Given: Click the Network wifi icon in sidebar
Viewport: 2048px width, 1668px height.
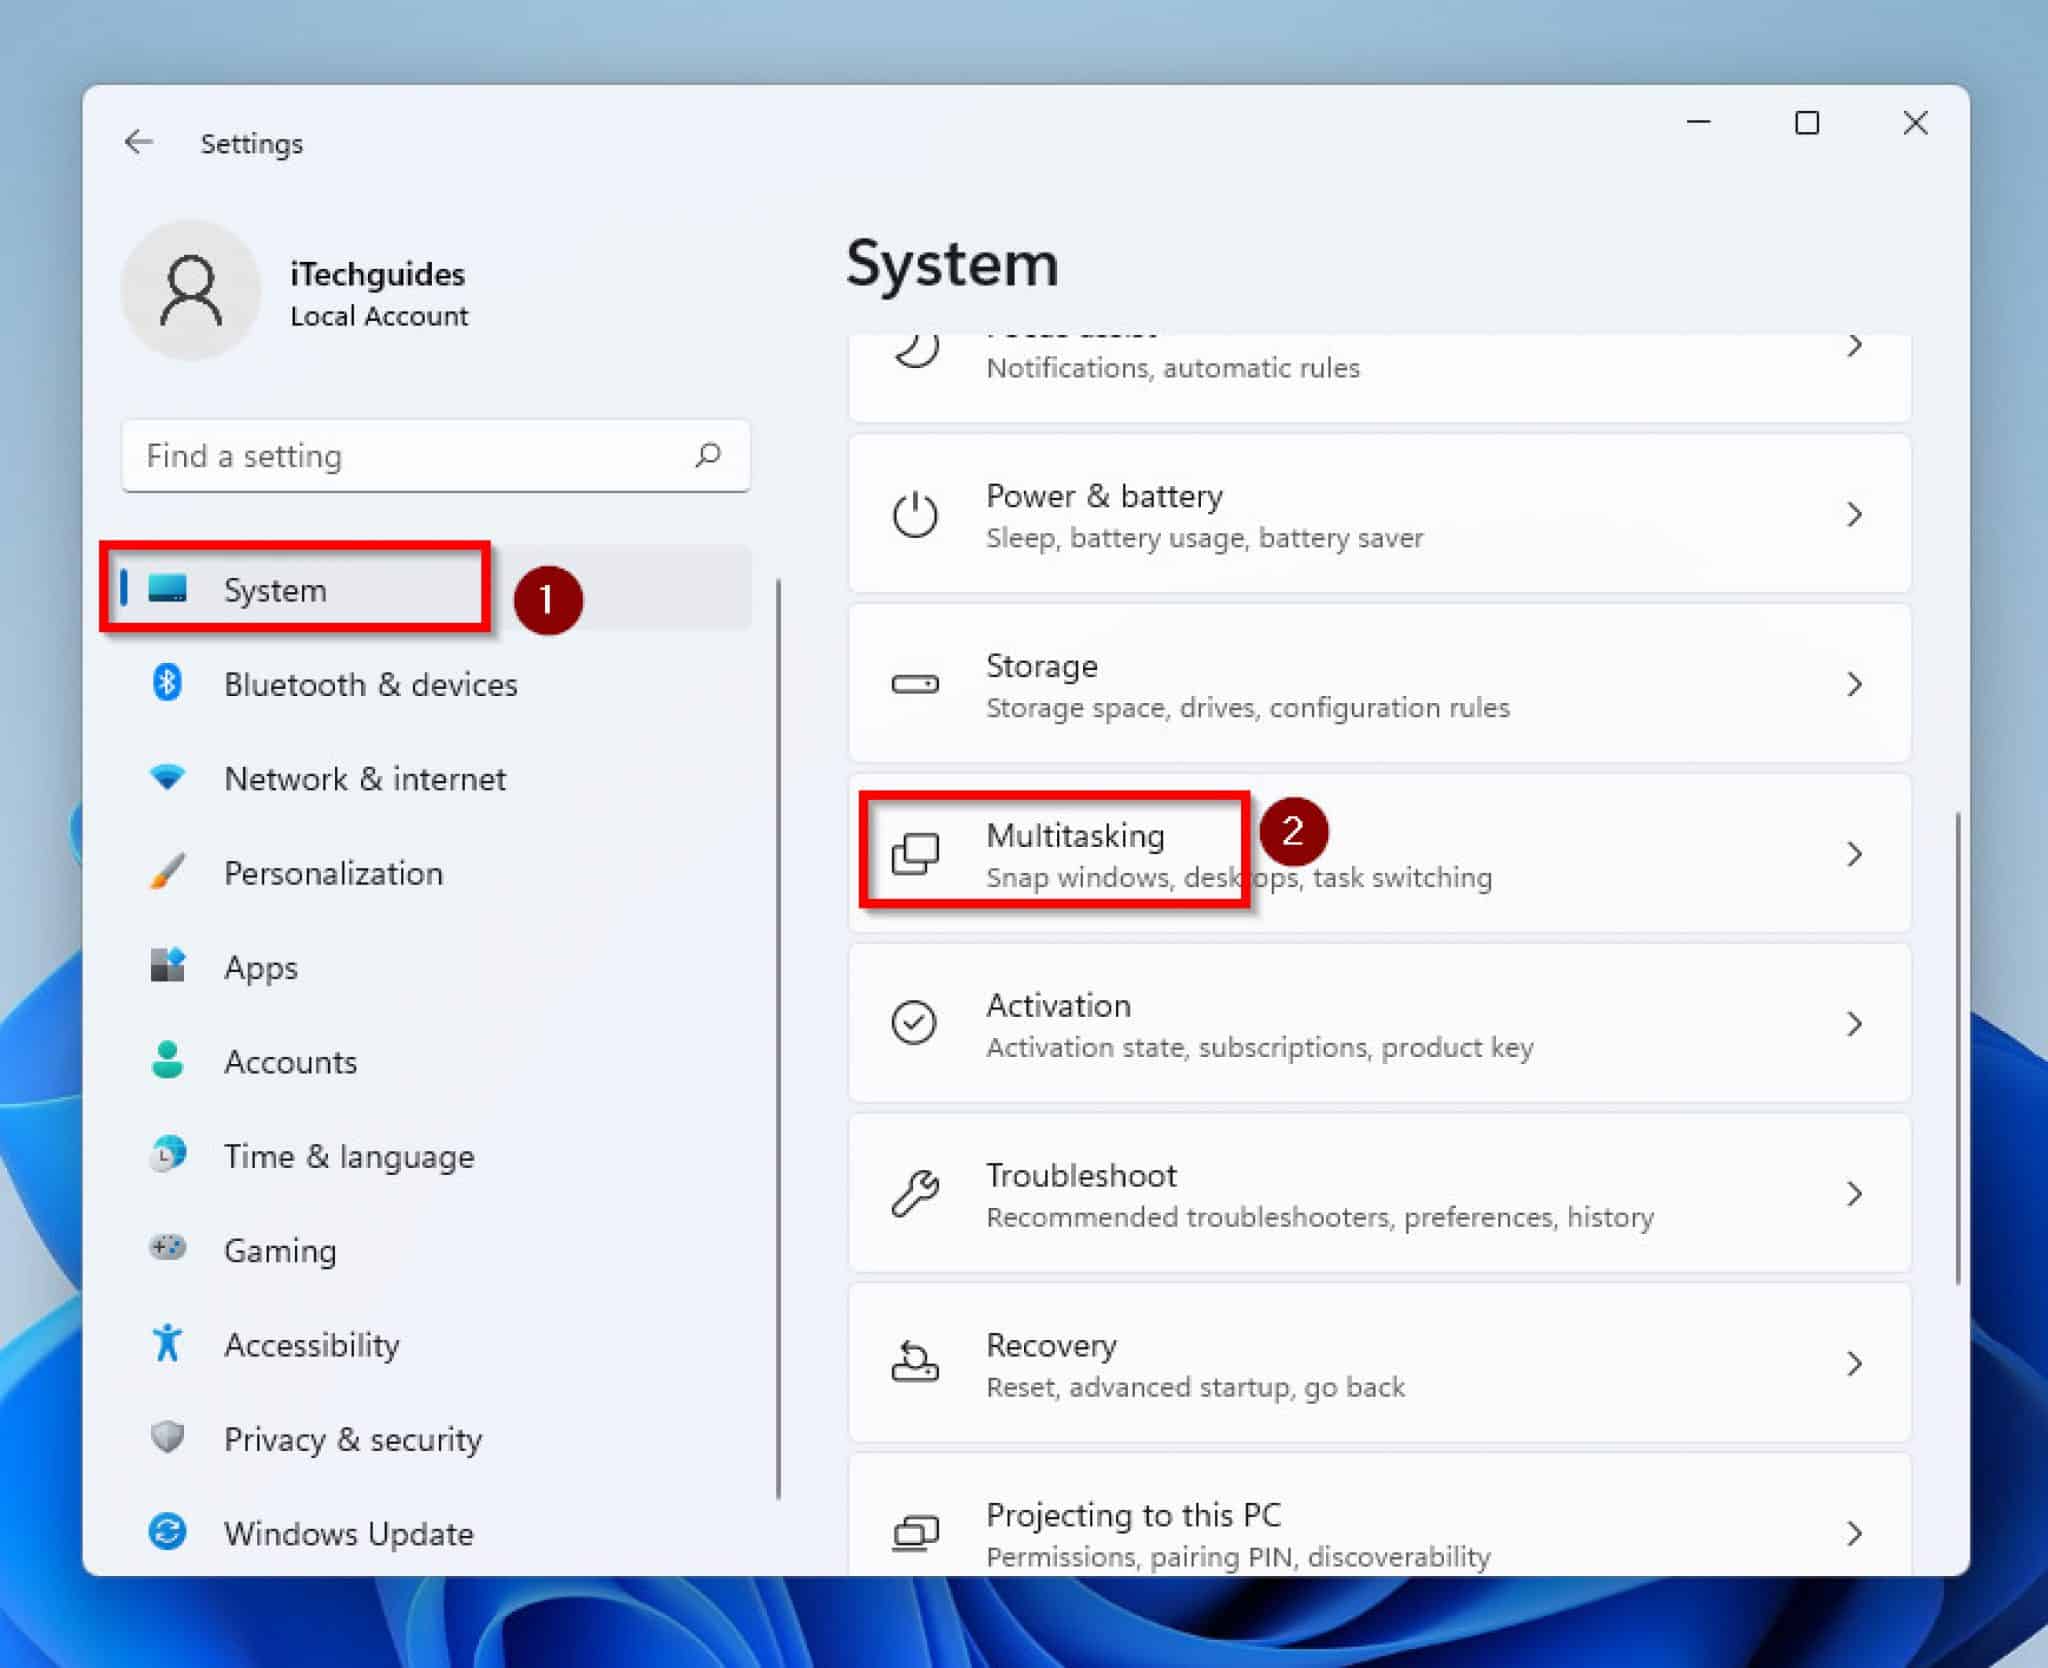Looking at the screenshot, I should click(x=167, y=777).
